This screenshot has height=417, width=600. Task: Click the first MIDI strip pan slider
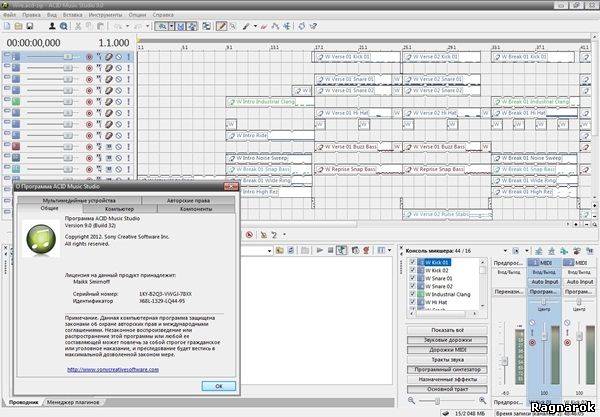pos(544,302)
